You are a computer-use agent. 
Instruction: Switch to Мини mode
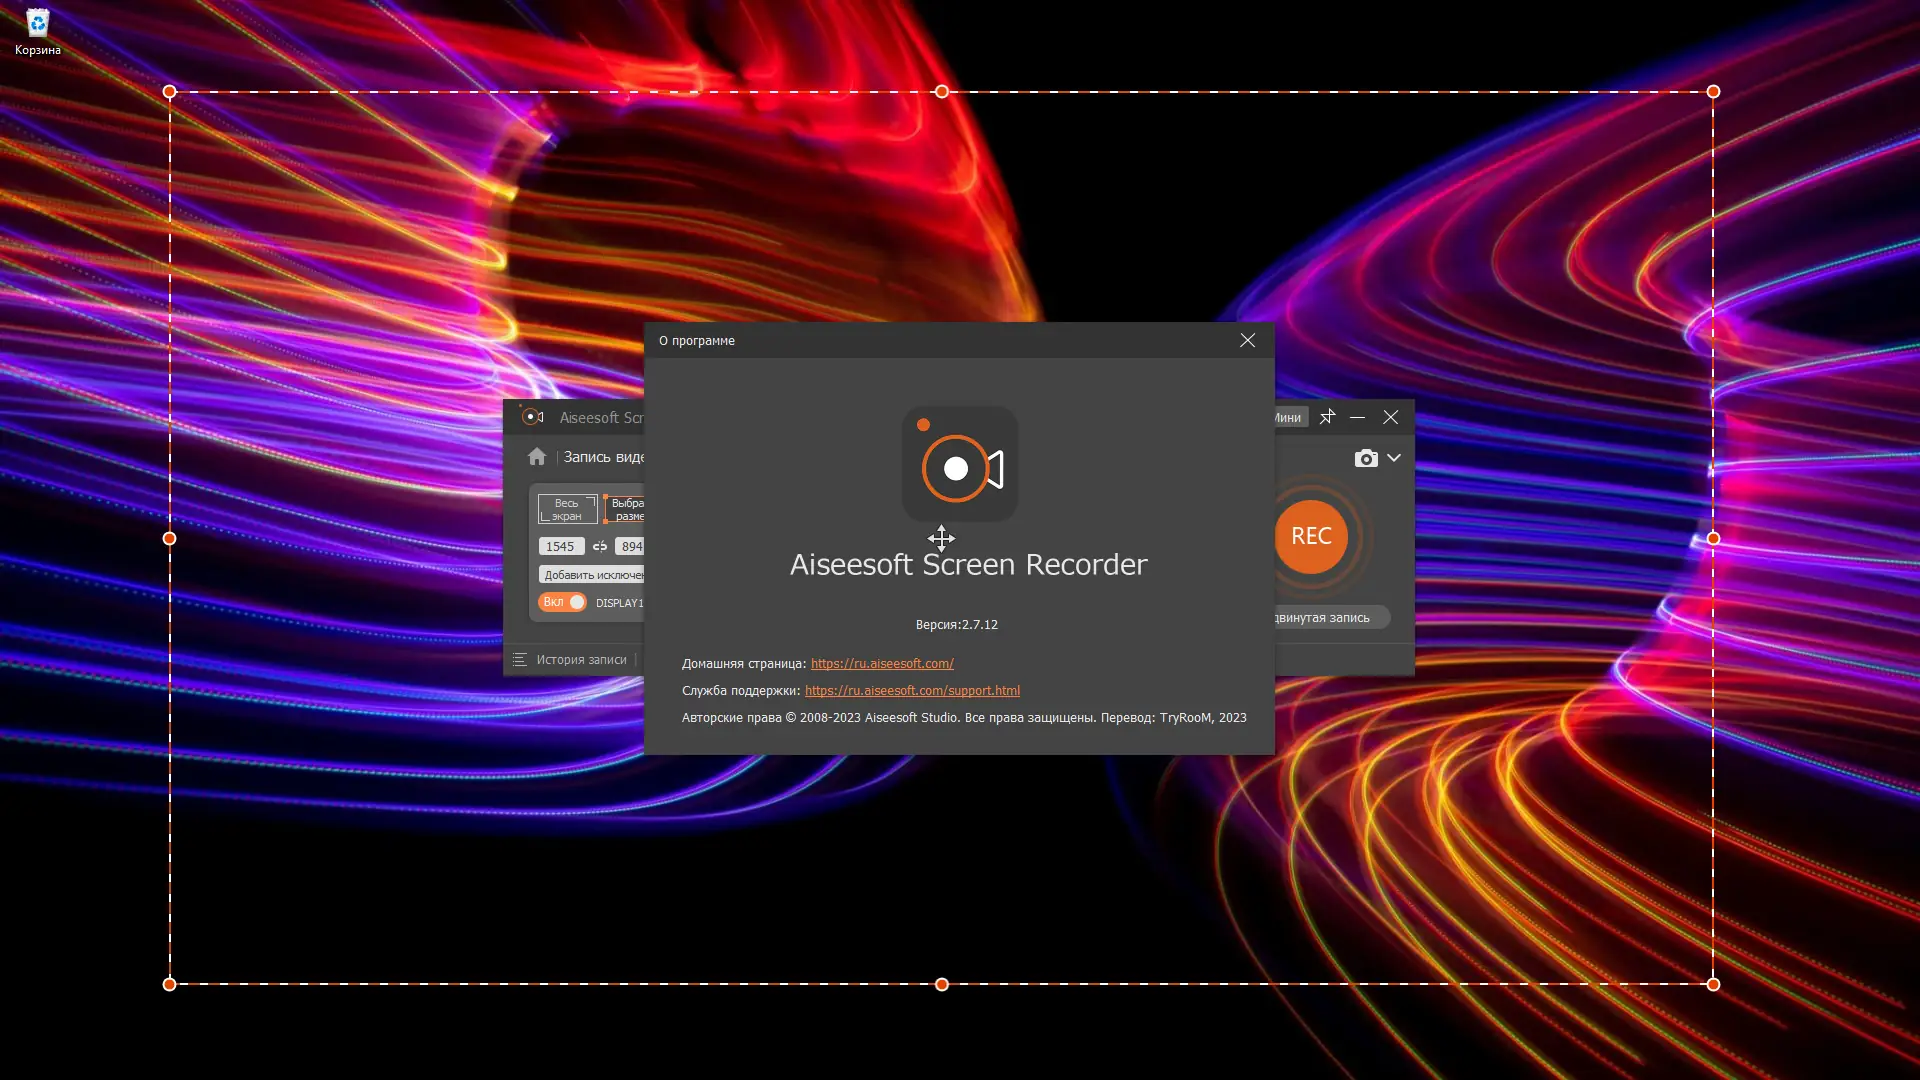point(1288,417)
